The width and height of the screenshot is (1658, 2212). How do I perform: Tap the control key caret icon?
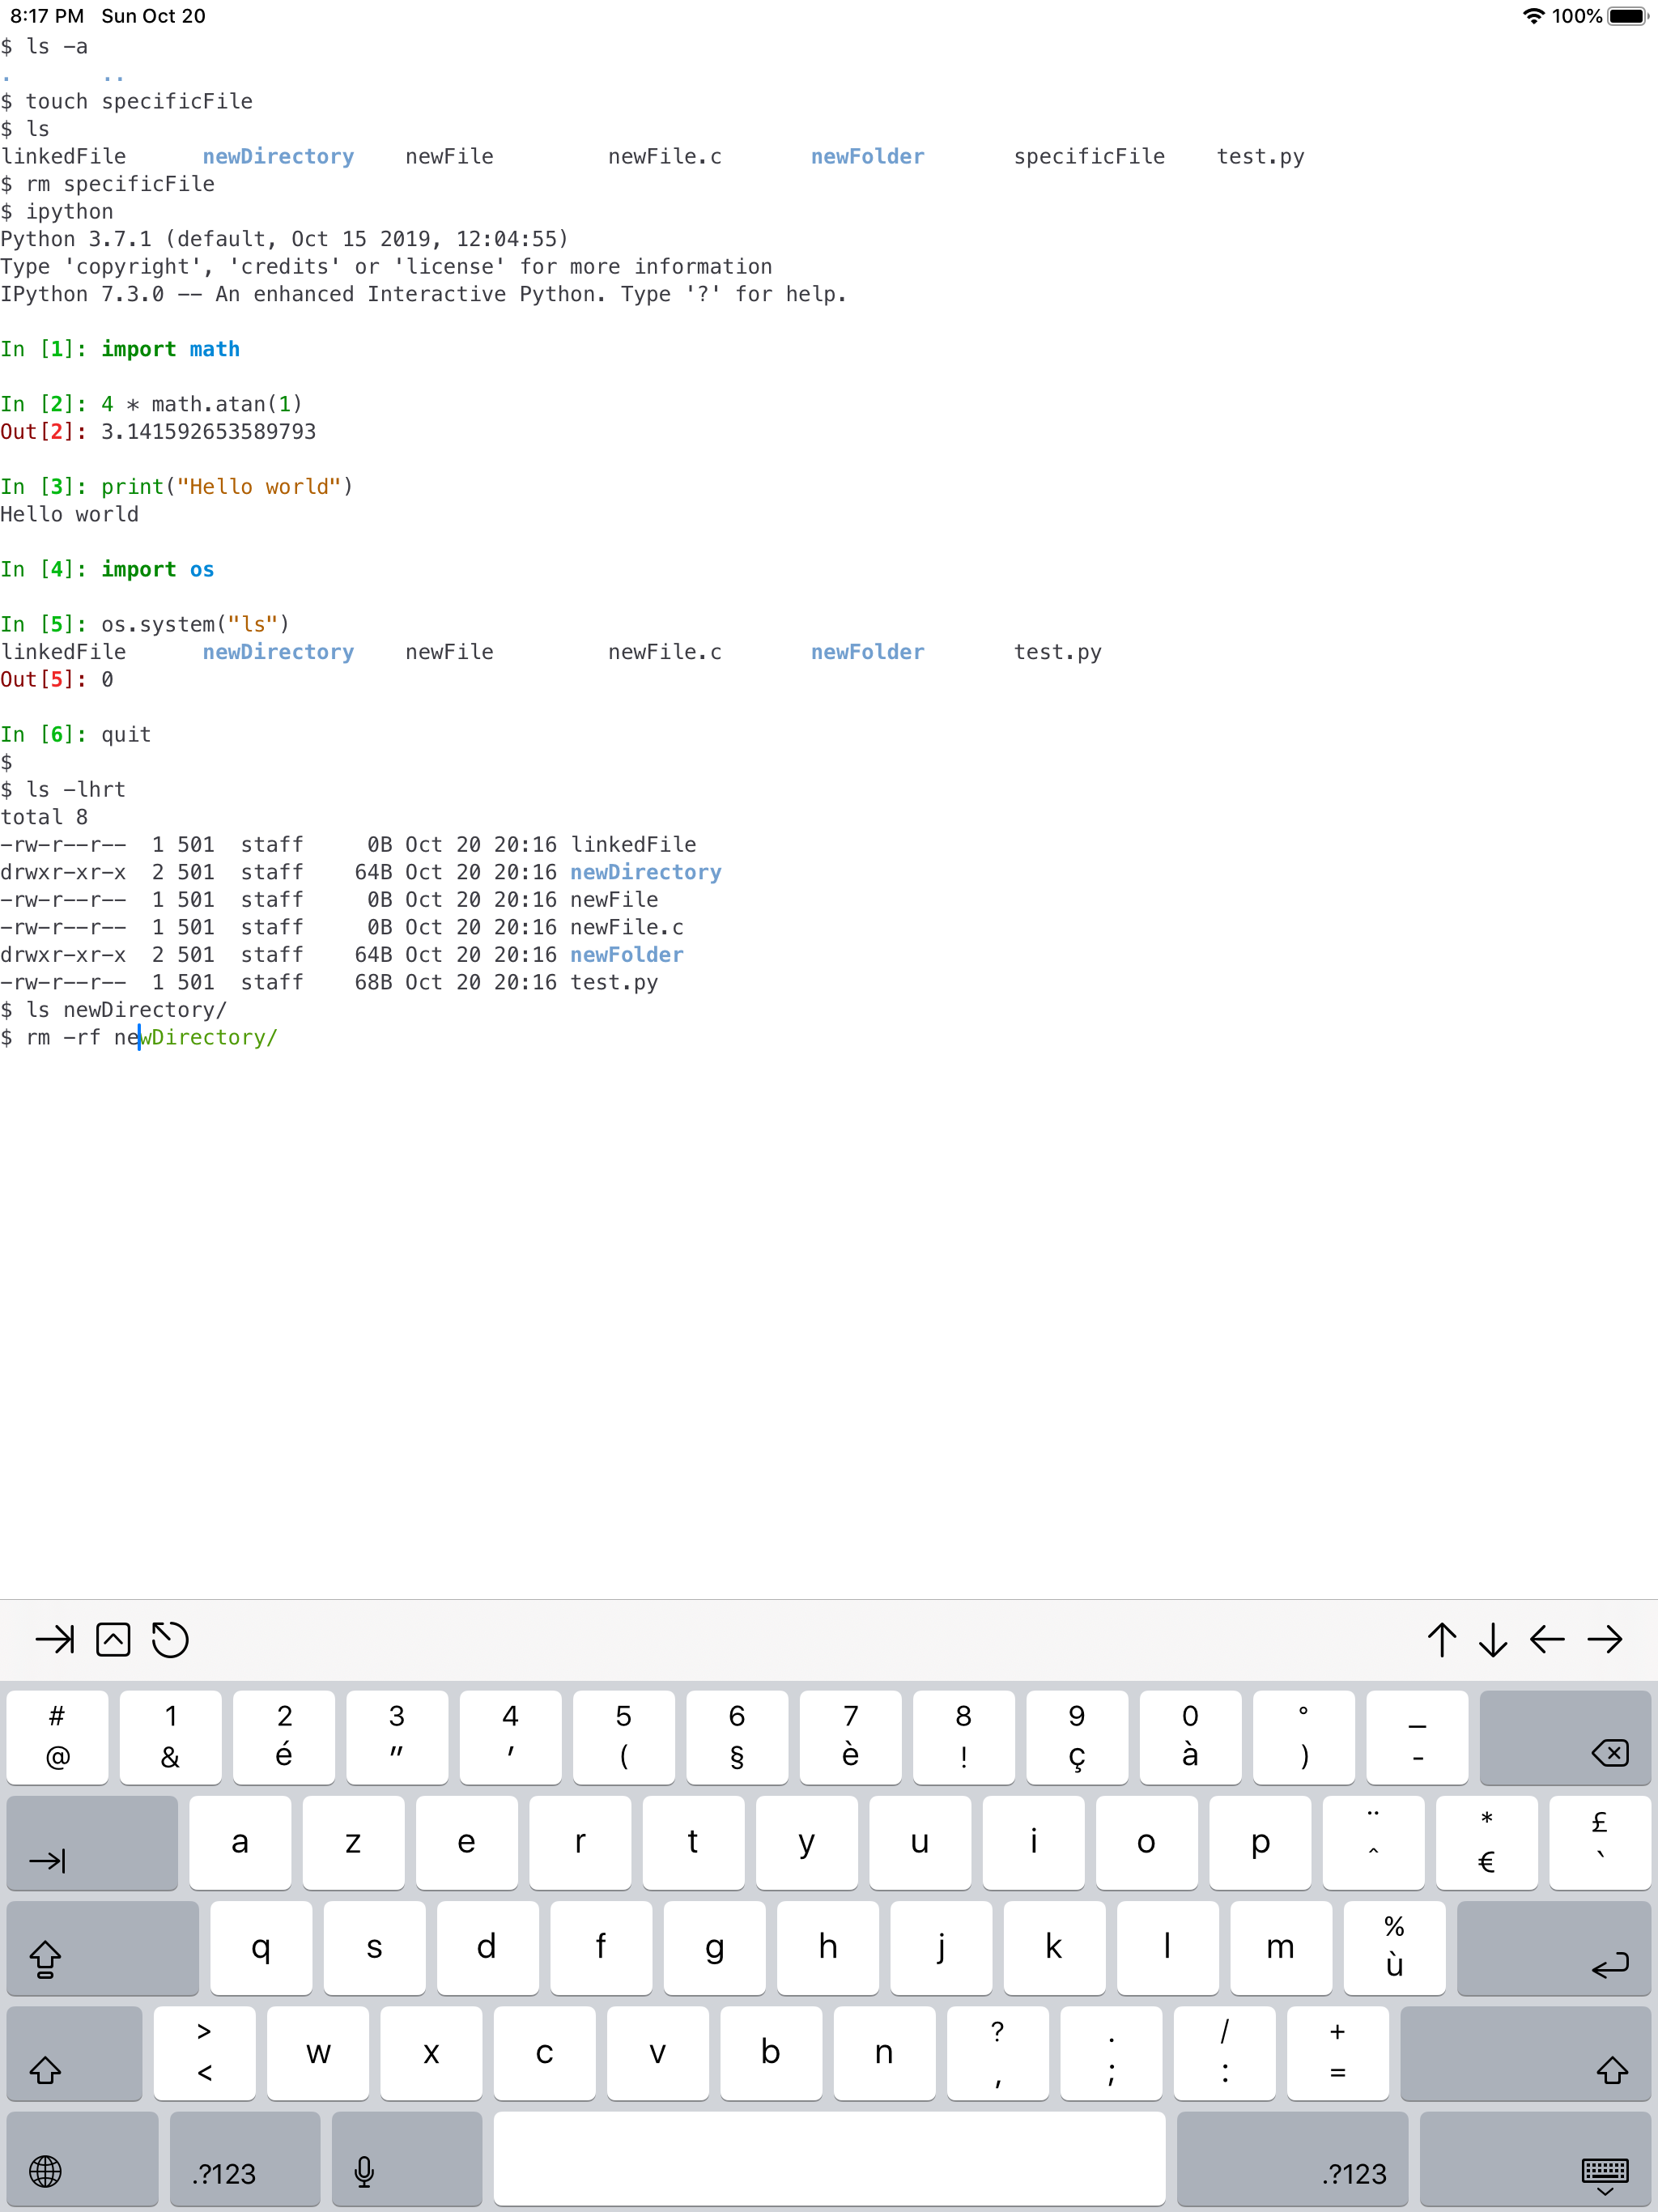tap(113, 1639)
